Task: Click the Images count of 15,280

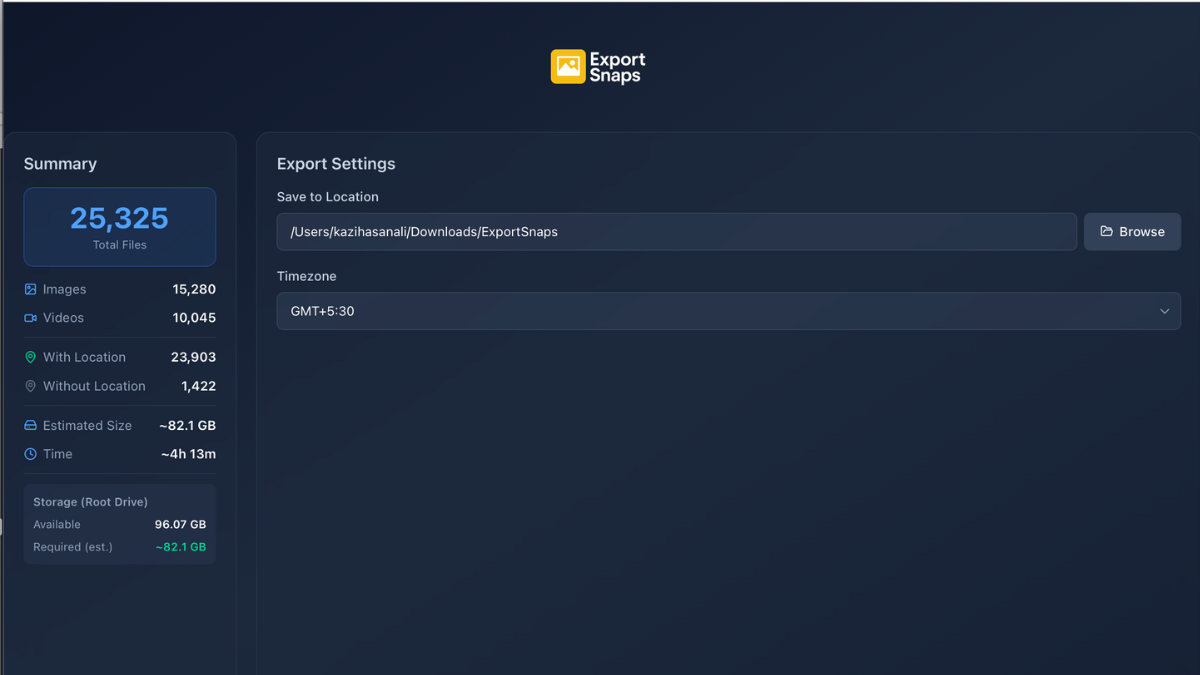Action: coord(193,289)
